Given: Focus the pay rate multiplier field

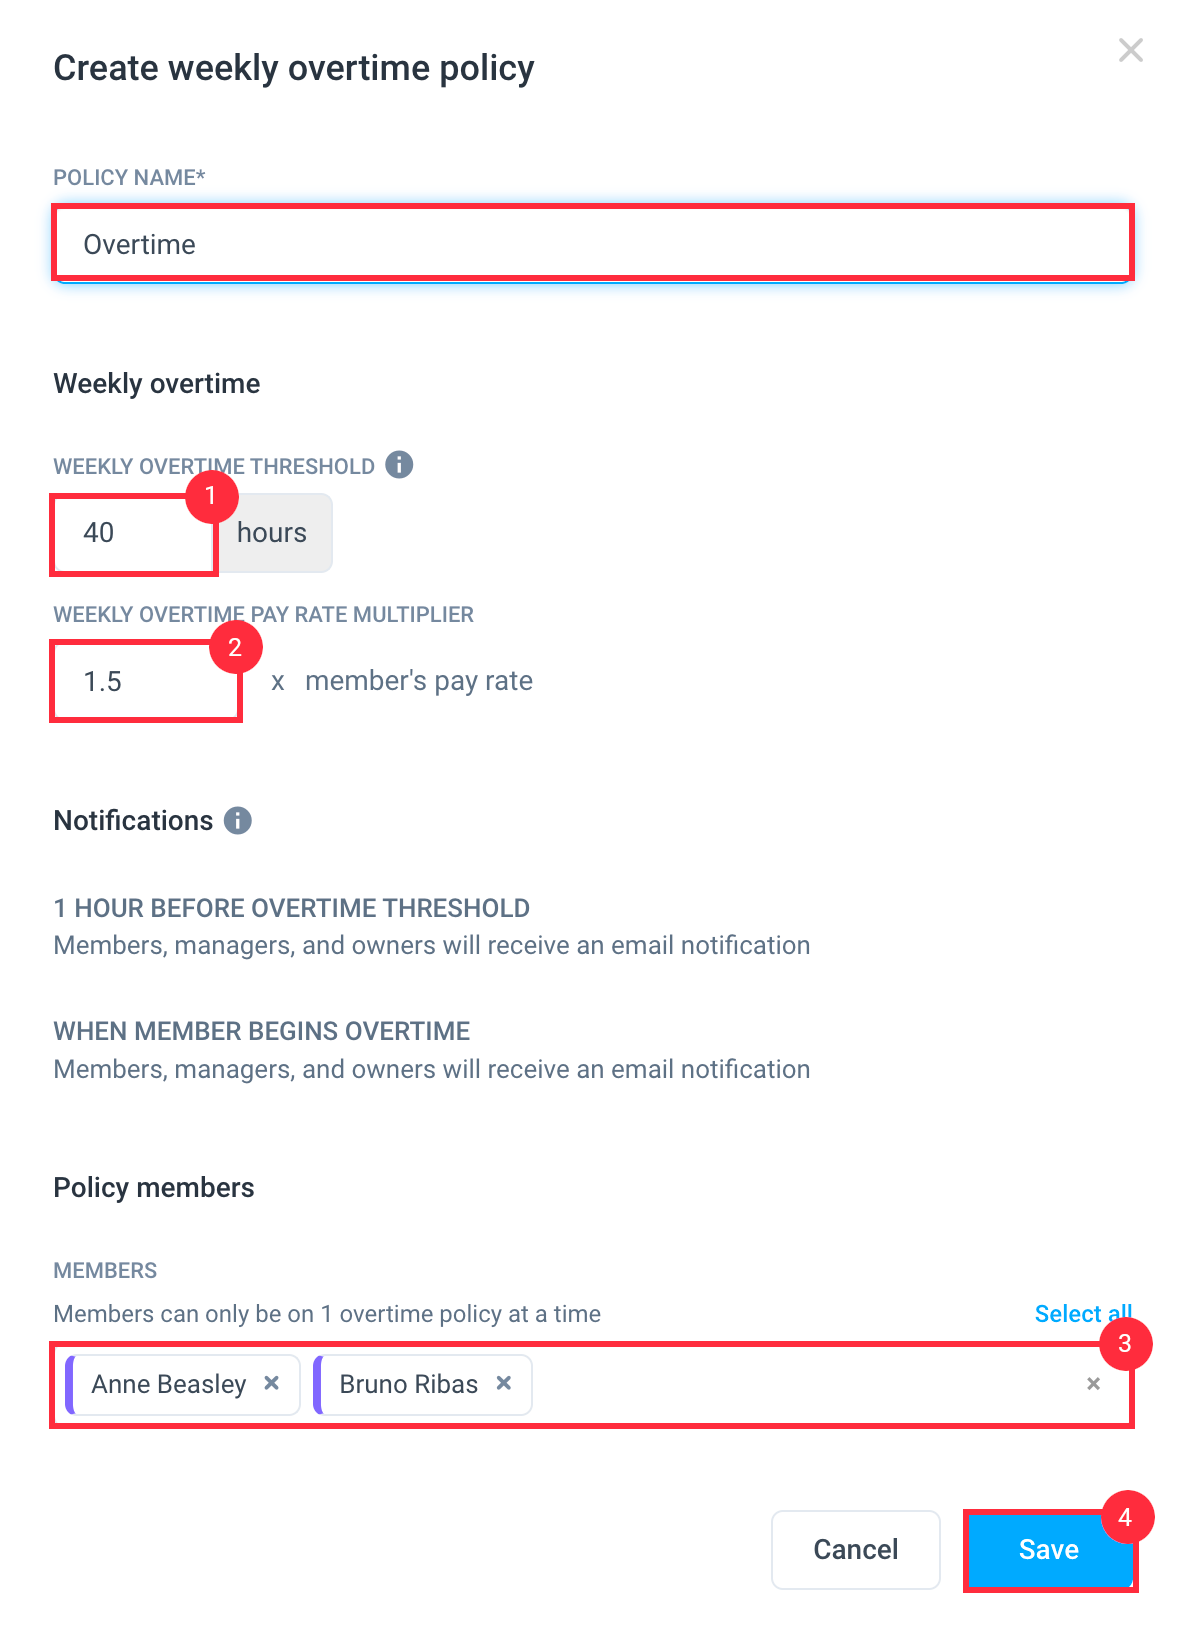Looking at the screenshot, I should 147,681.
